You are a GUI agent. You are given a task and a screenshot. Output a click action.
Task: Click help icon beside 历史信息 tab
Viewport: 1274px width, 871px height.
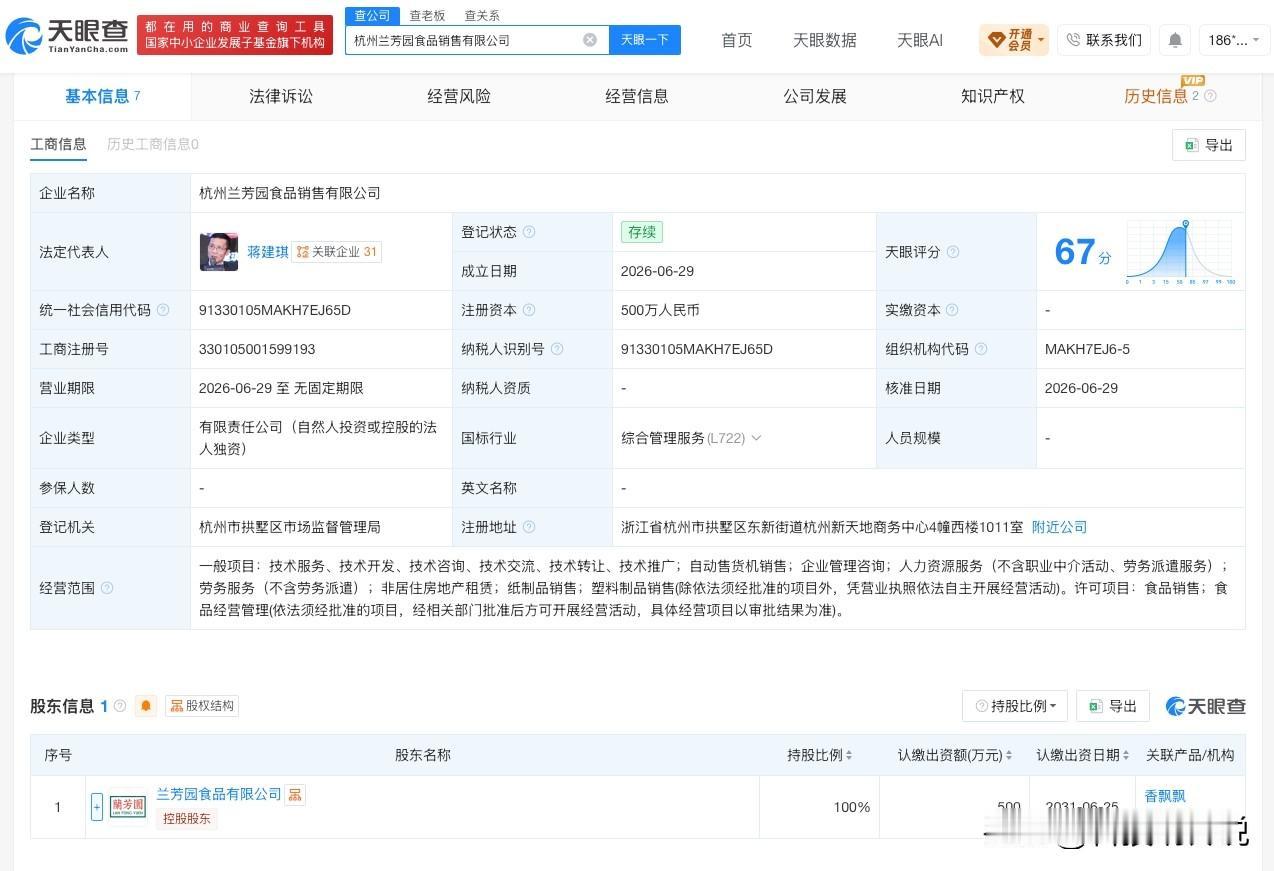1210,96
